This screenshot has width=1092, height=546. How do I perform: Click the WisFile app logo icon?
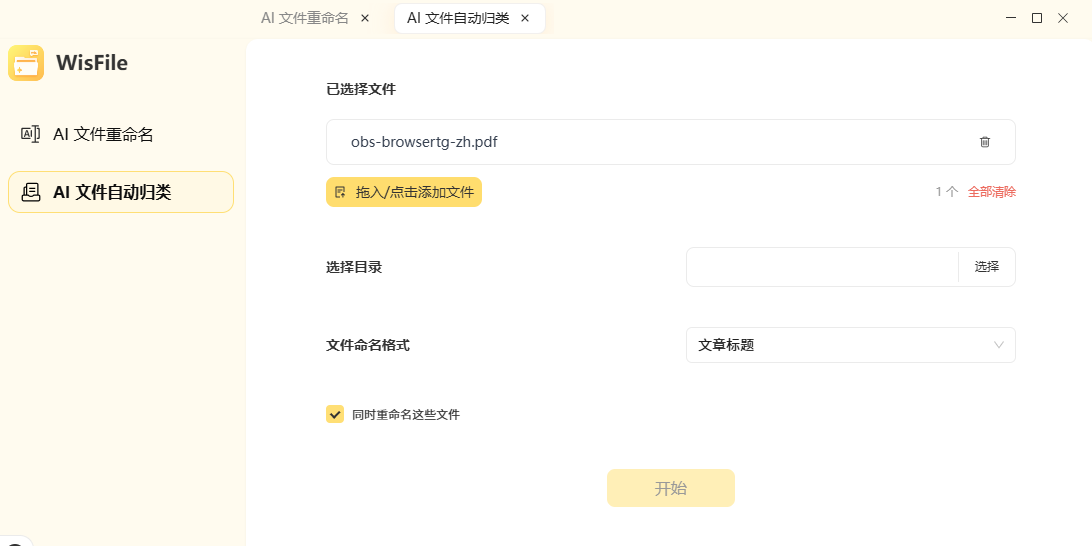point(26,63)
